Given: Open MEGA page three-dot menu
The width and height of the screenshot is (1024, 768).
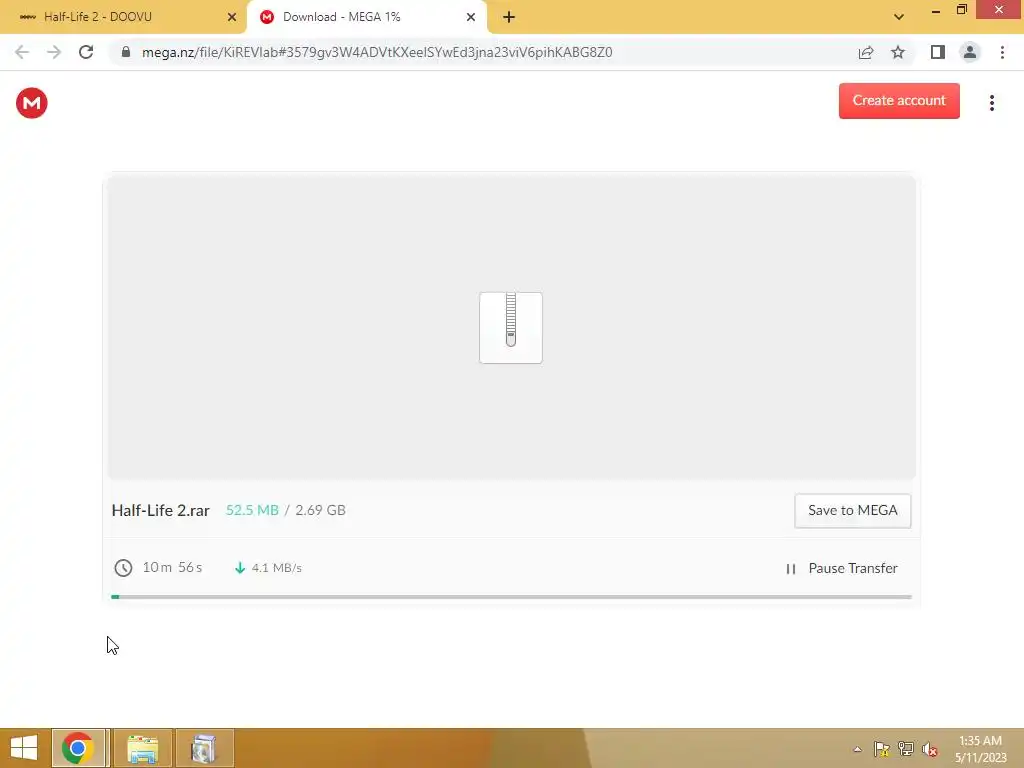Looking at the screenshot, I should click(991, 103).
